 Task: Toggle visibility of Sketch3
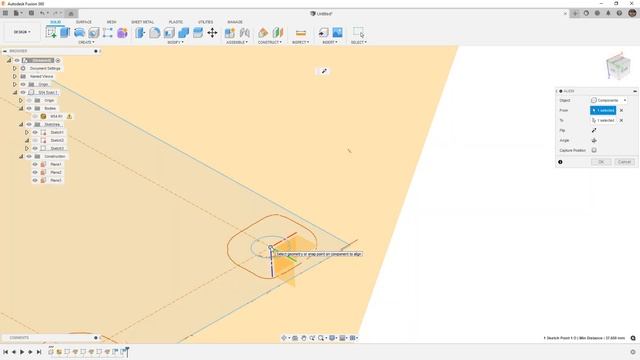point(35,148)
